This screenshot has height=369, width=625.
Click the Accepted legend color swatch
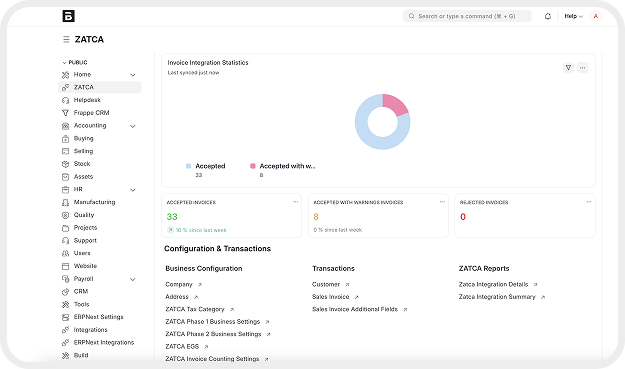[189, 166]
